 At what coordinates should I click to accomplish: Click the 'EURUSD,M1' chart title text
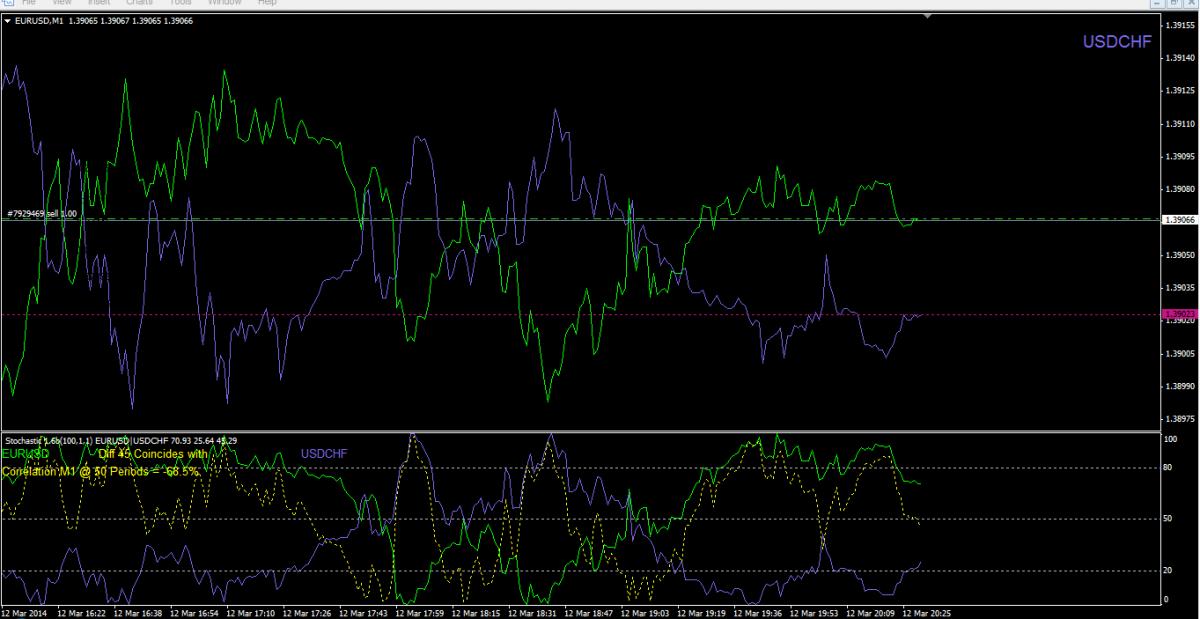pos(41,19)
